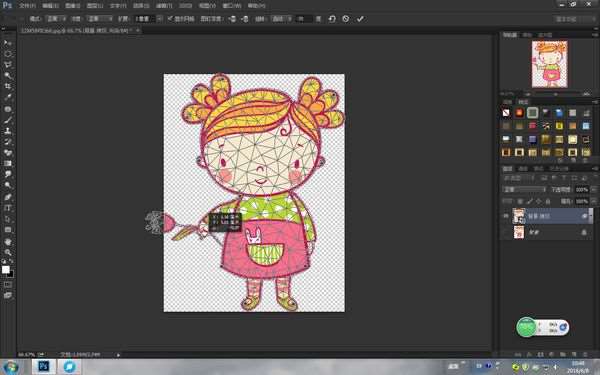Select the Gradient tool
The image size is (600, 375).
8,163
